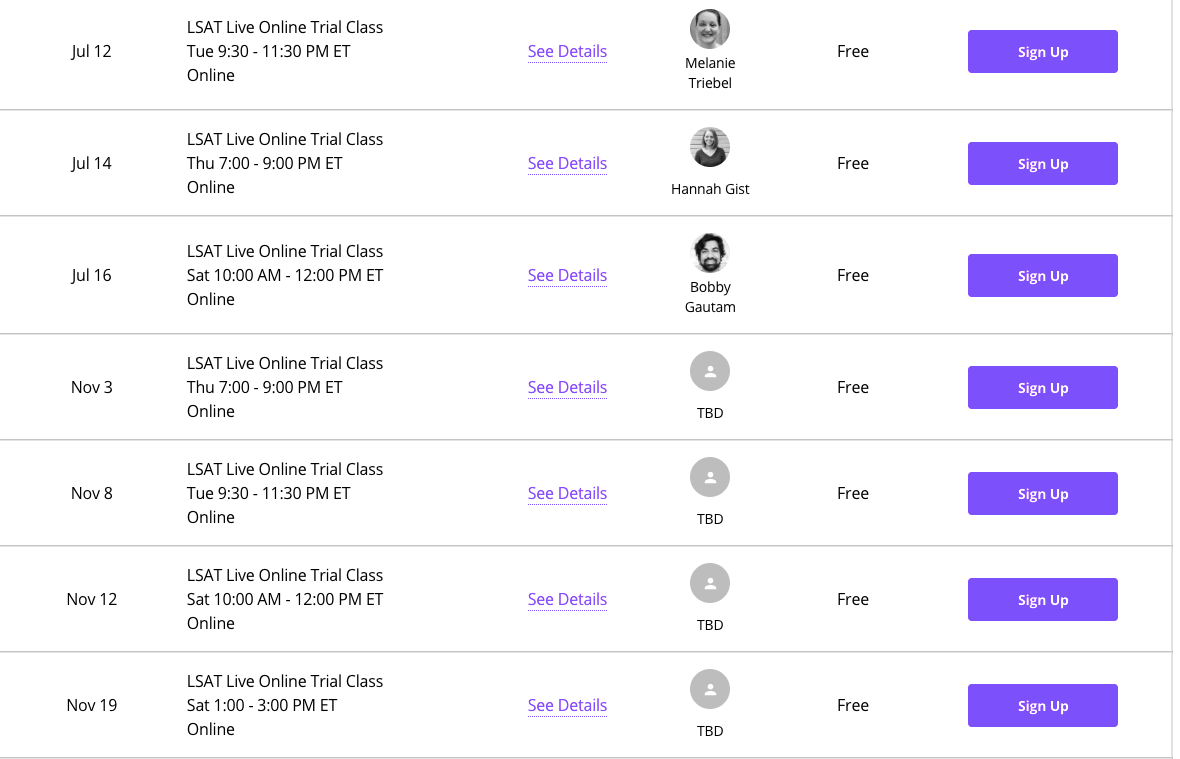Open See Details for the Jul 14 class
This screenshot has width=1180, height=759.
pyautogui.click(x=567, y=163)
